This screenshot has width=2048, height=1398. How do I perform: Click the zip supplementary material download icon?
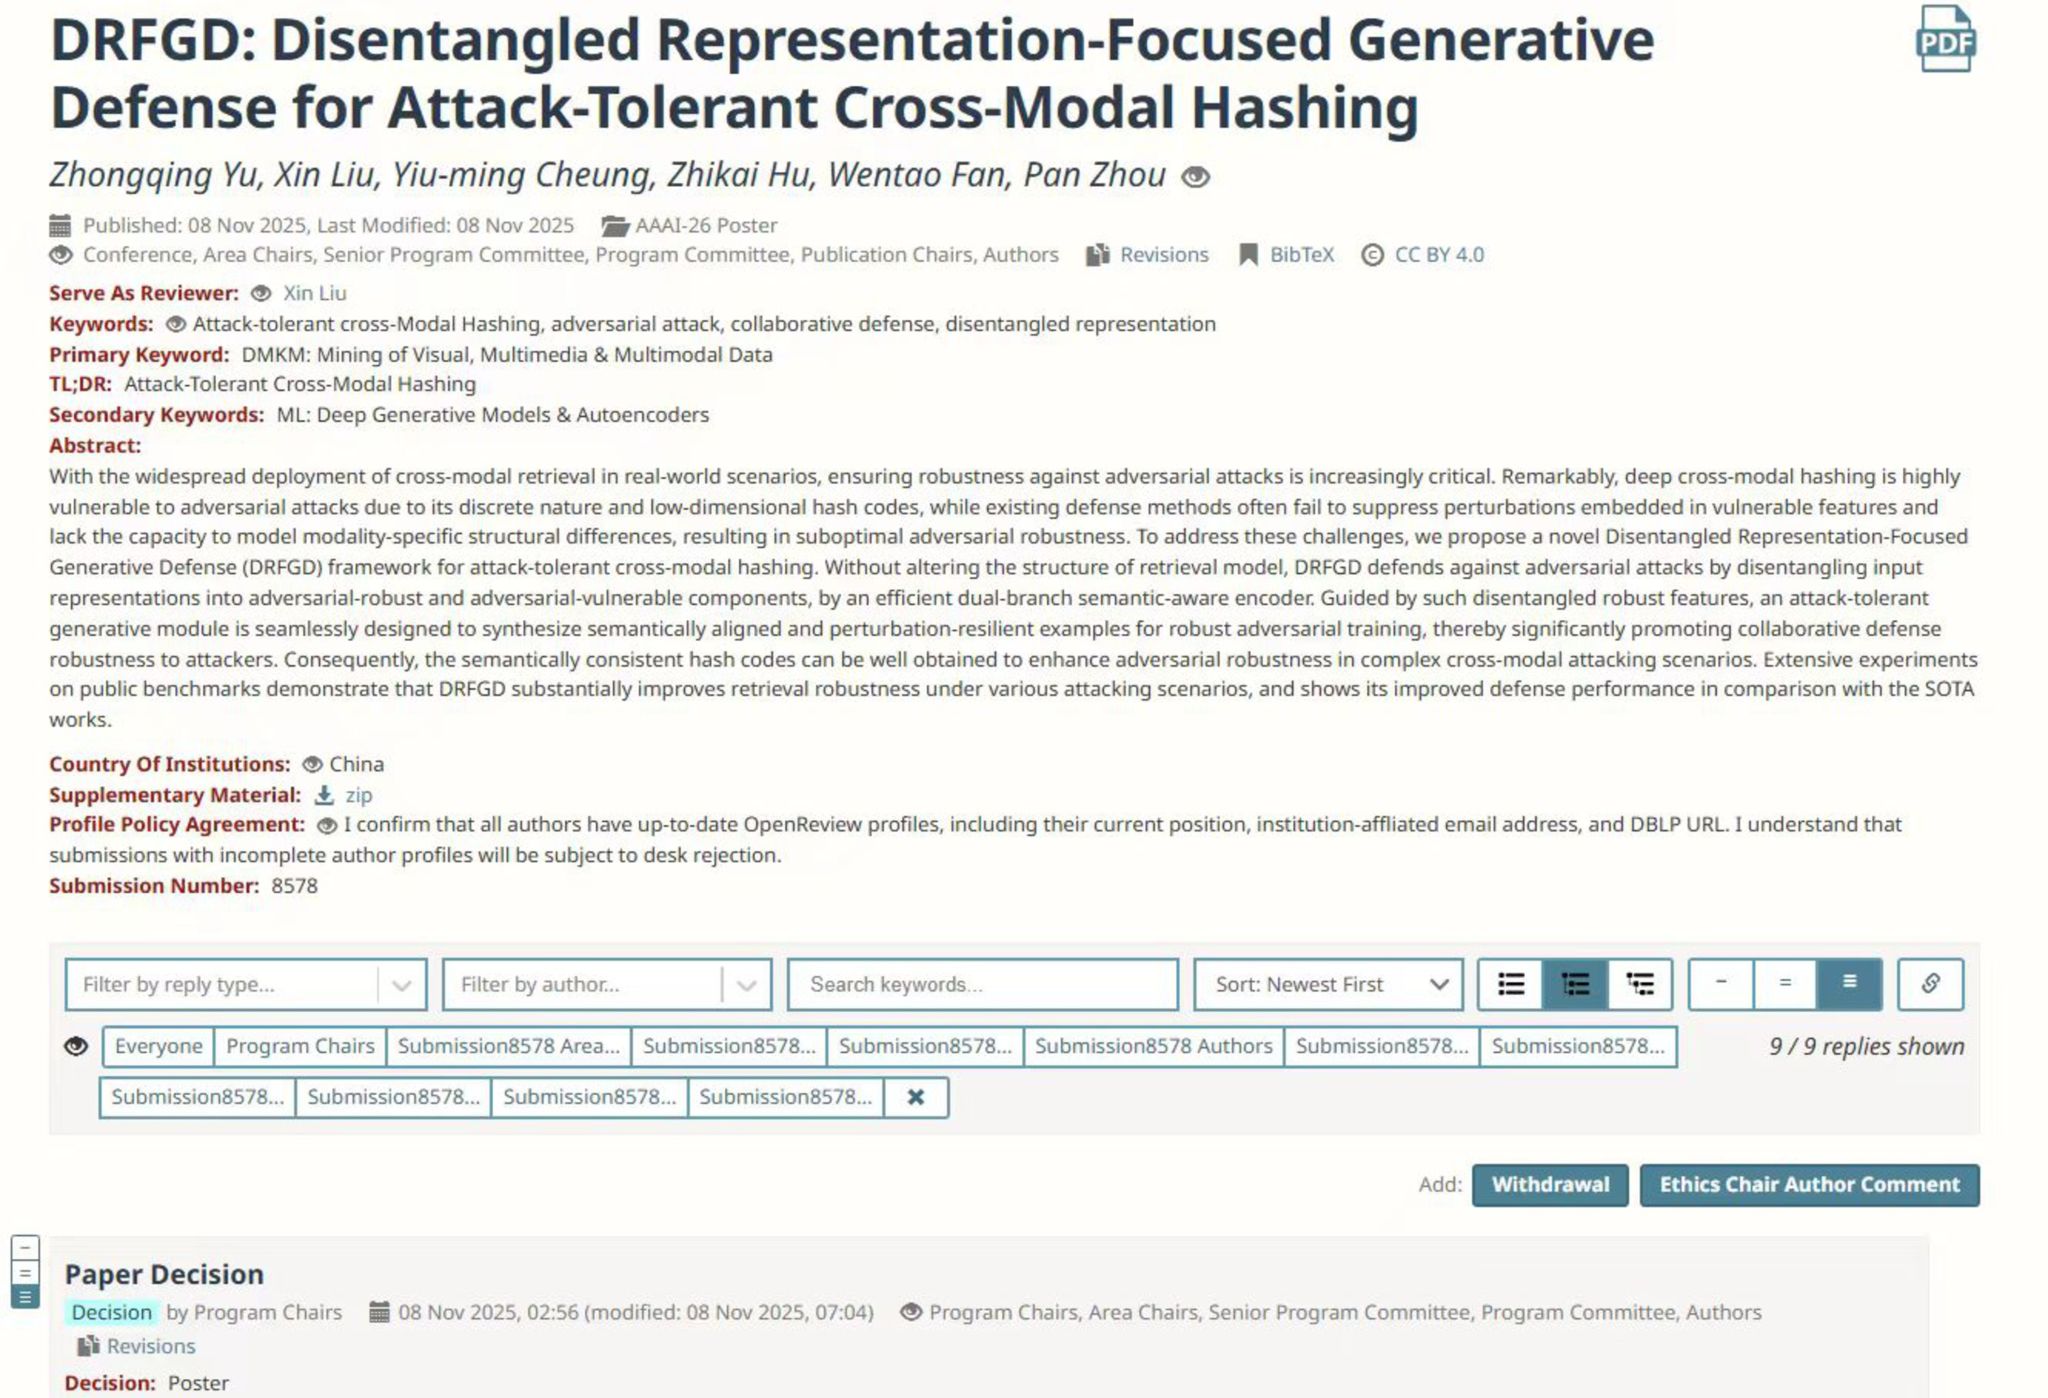324,795
